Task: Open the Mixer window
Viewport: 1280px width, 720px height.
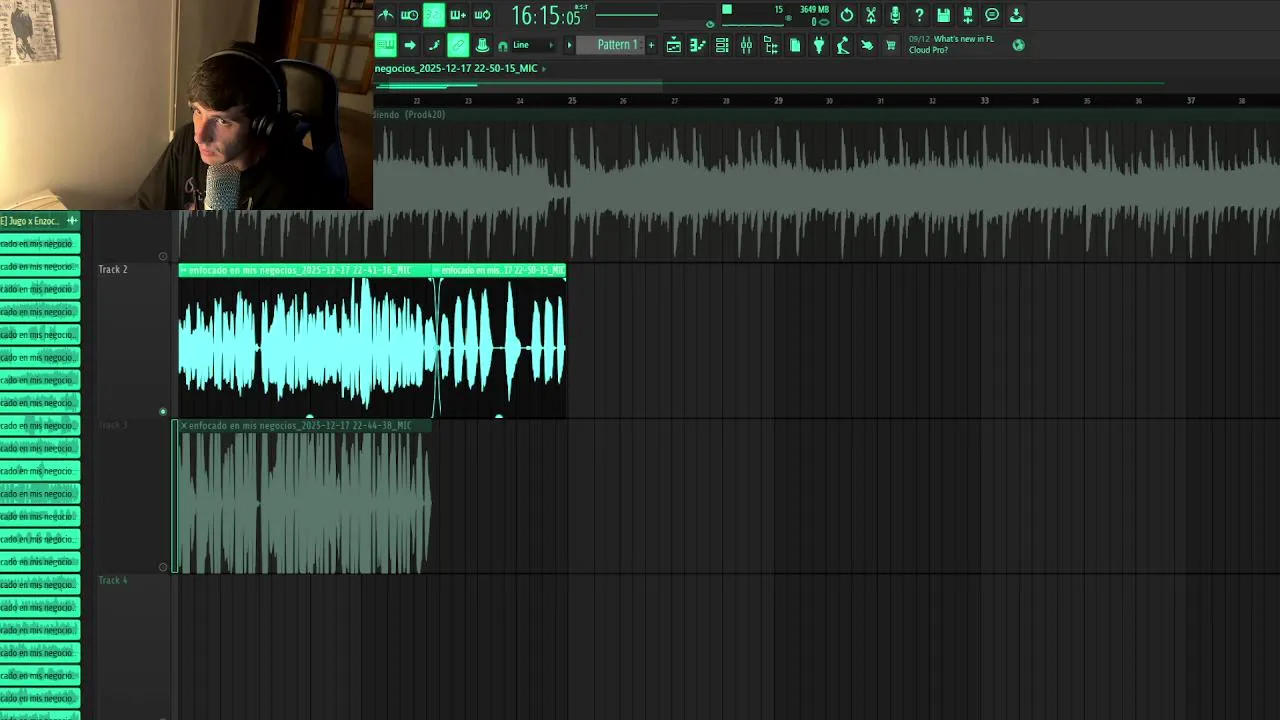Action: (x=746, y=45)
